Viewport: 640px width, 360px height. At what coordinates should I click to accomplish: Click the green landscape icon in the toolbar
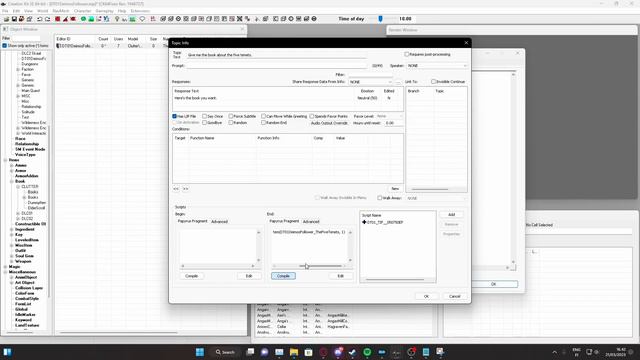click(x=133, y=19)
